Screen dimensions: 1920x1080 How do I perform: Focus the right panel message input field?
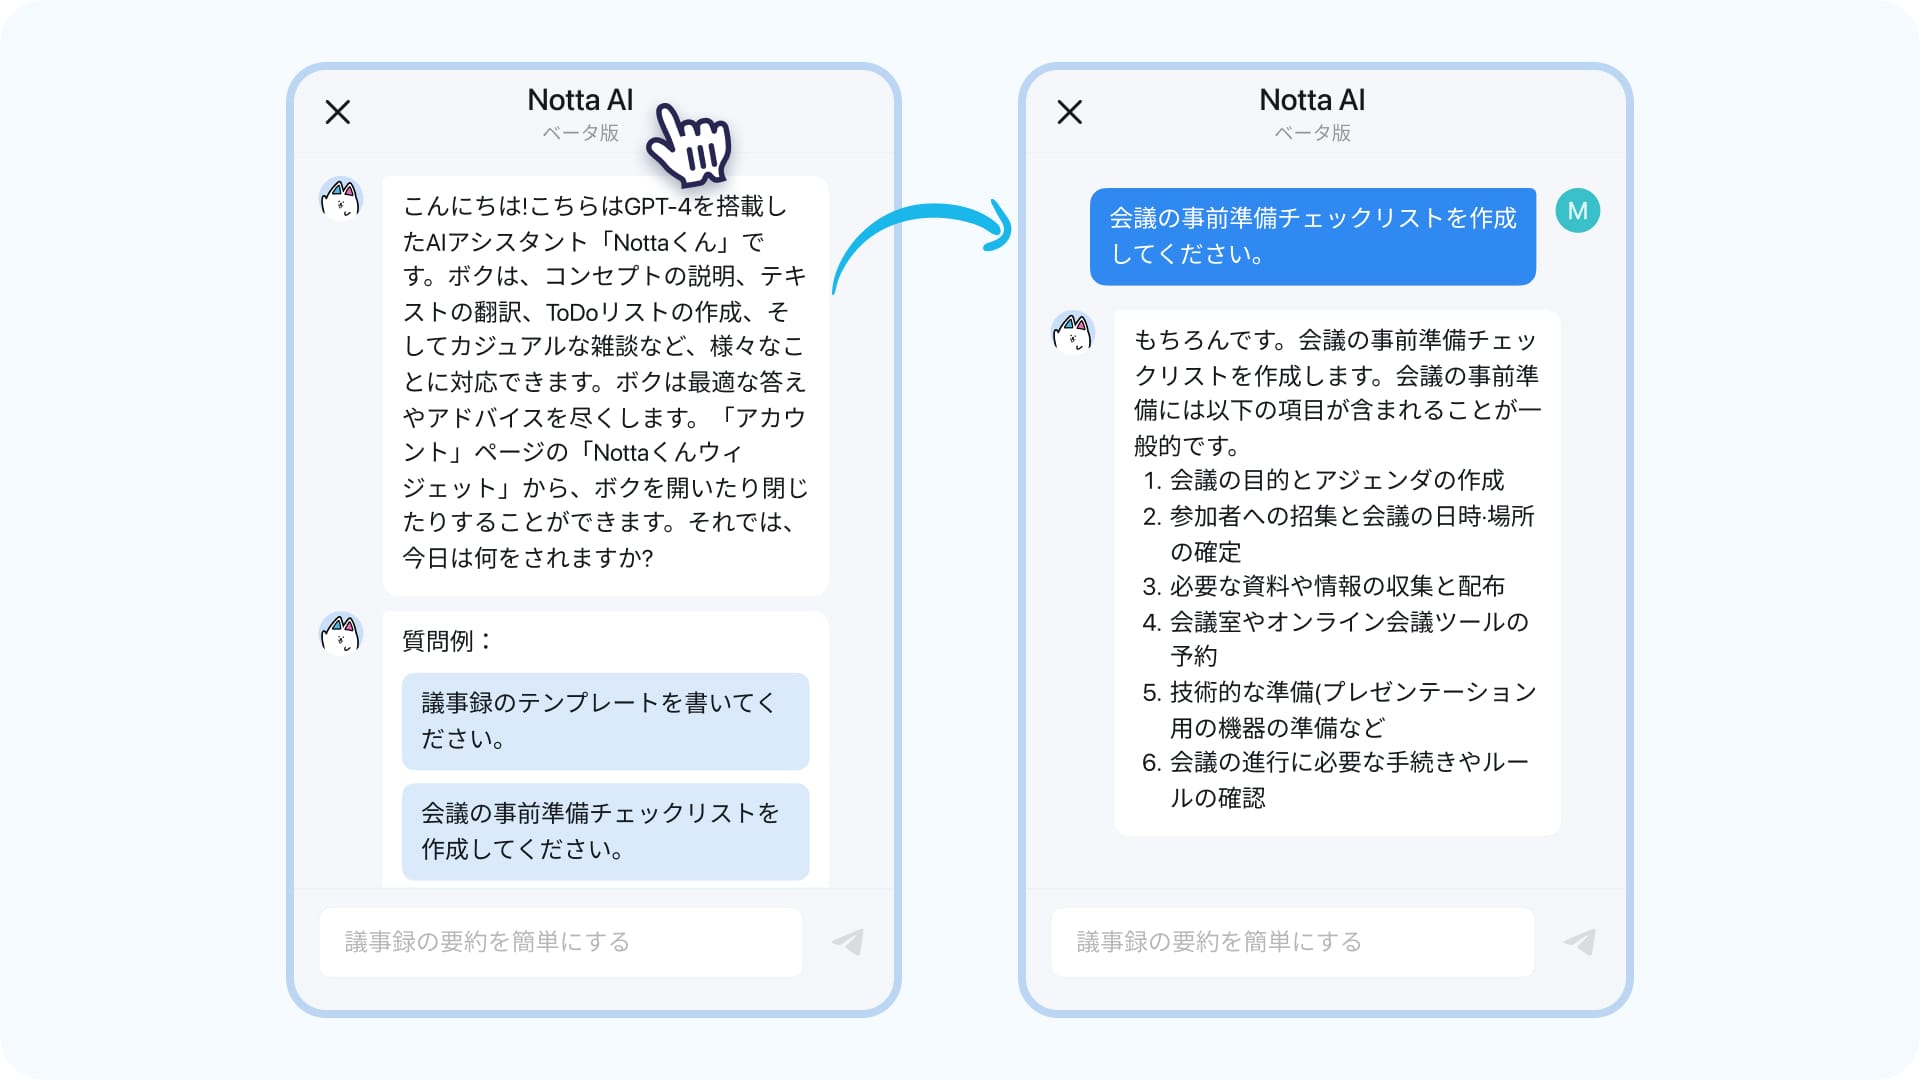point(1293,941)
